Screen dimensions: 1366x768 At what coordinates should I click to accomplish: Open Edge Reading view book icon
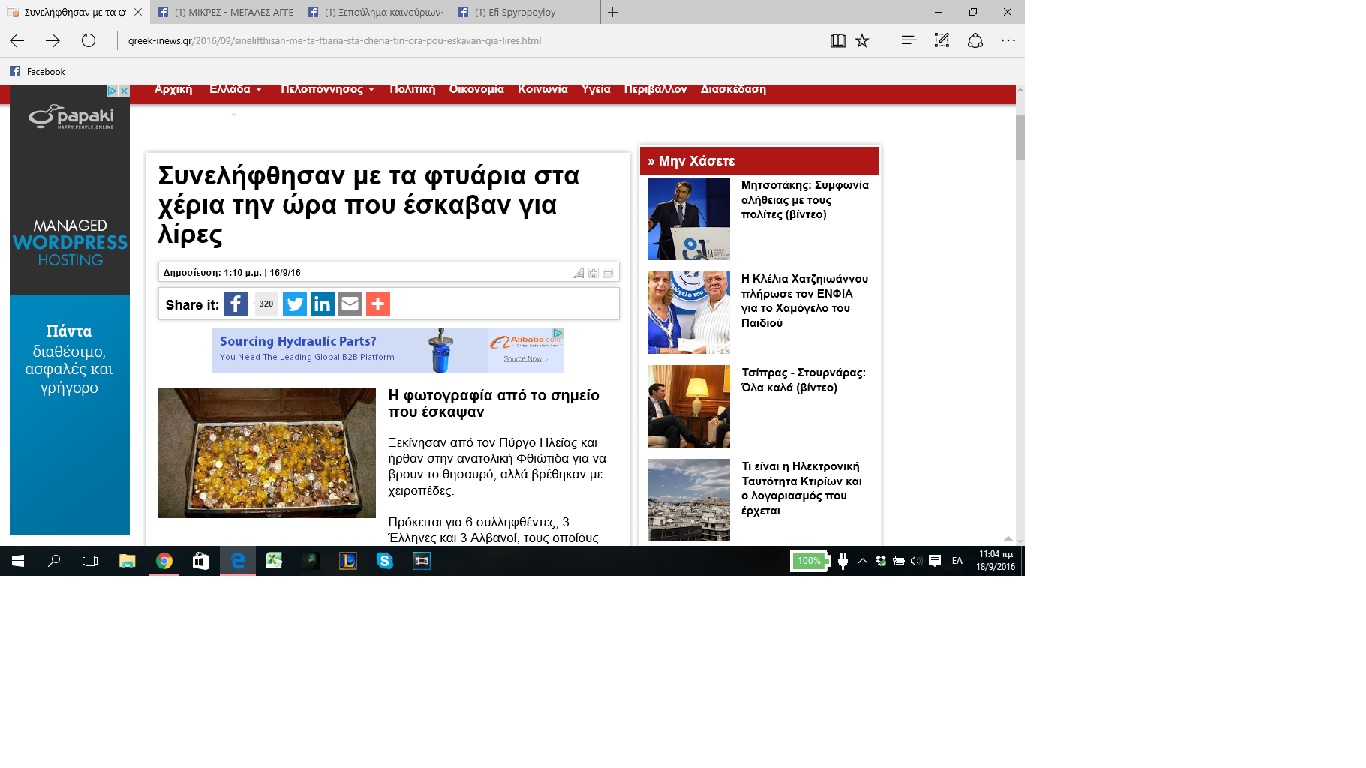click(838, 41)
